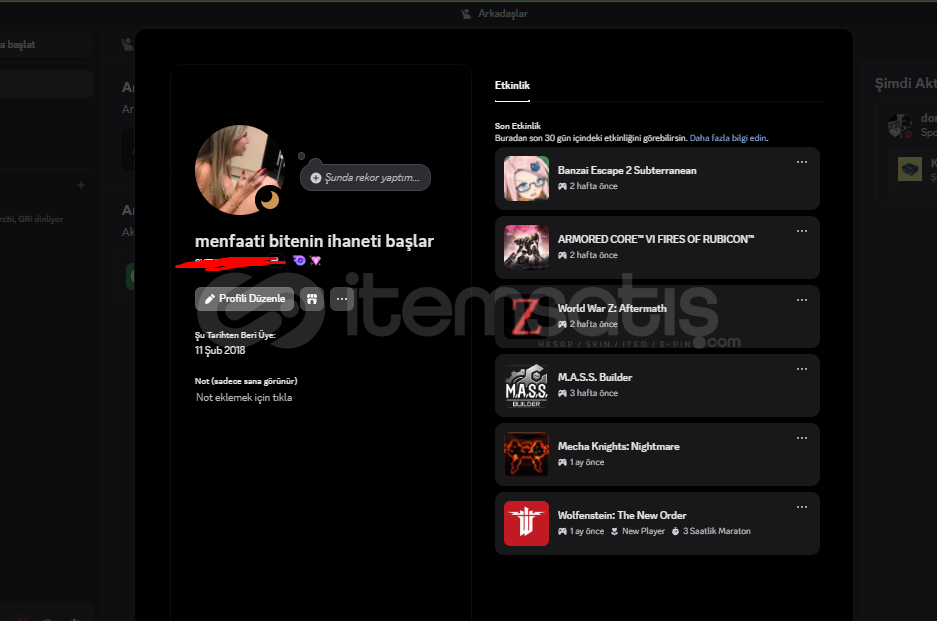Click the '3 hafta önce' text on M.A.S.S. card
The height and width of the screenshot is (621, 937).
point(593,393)
